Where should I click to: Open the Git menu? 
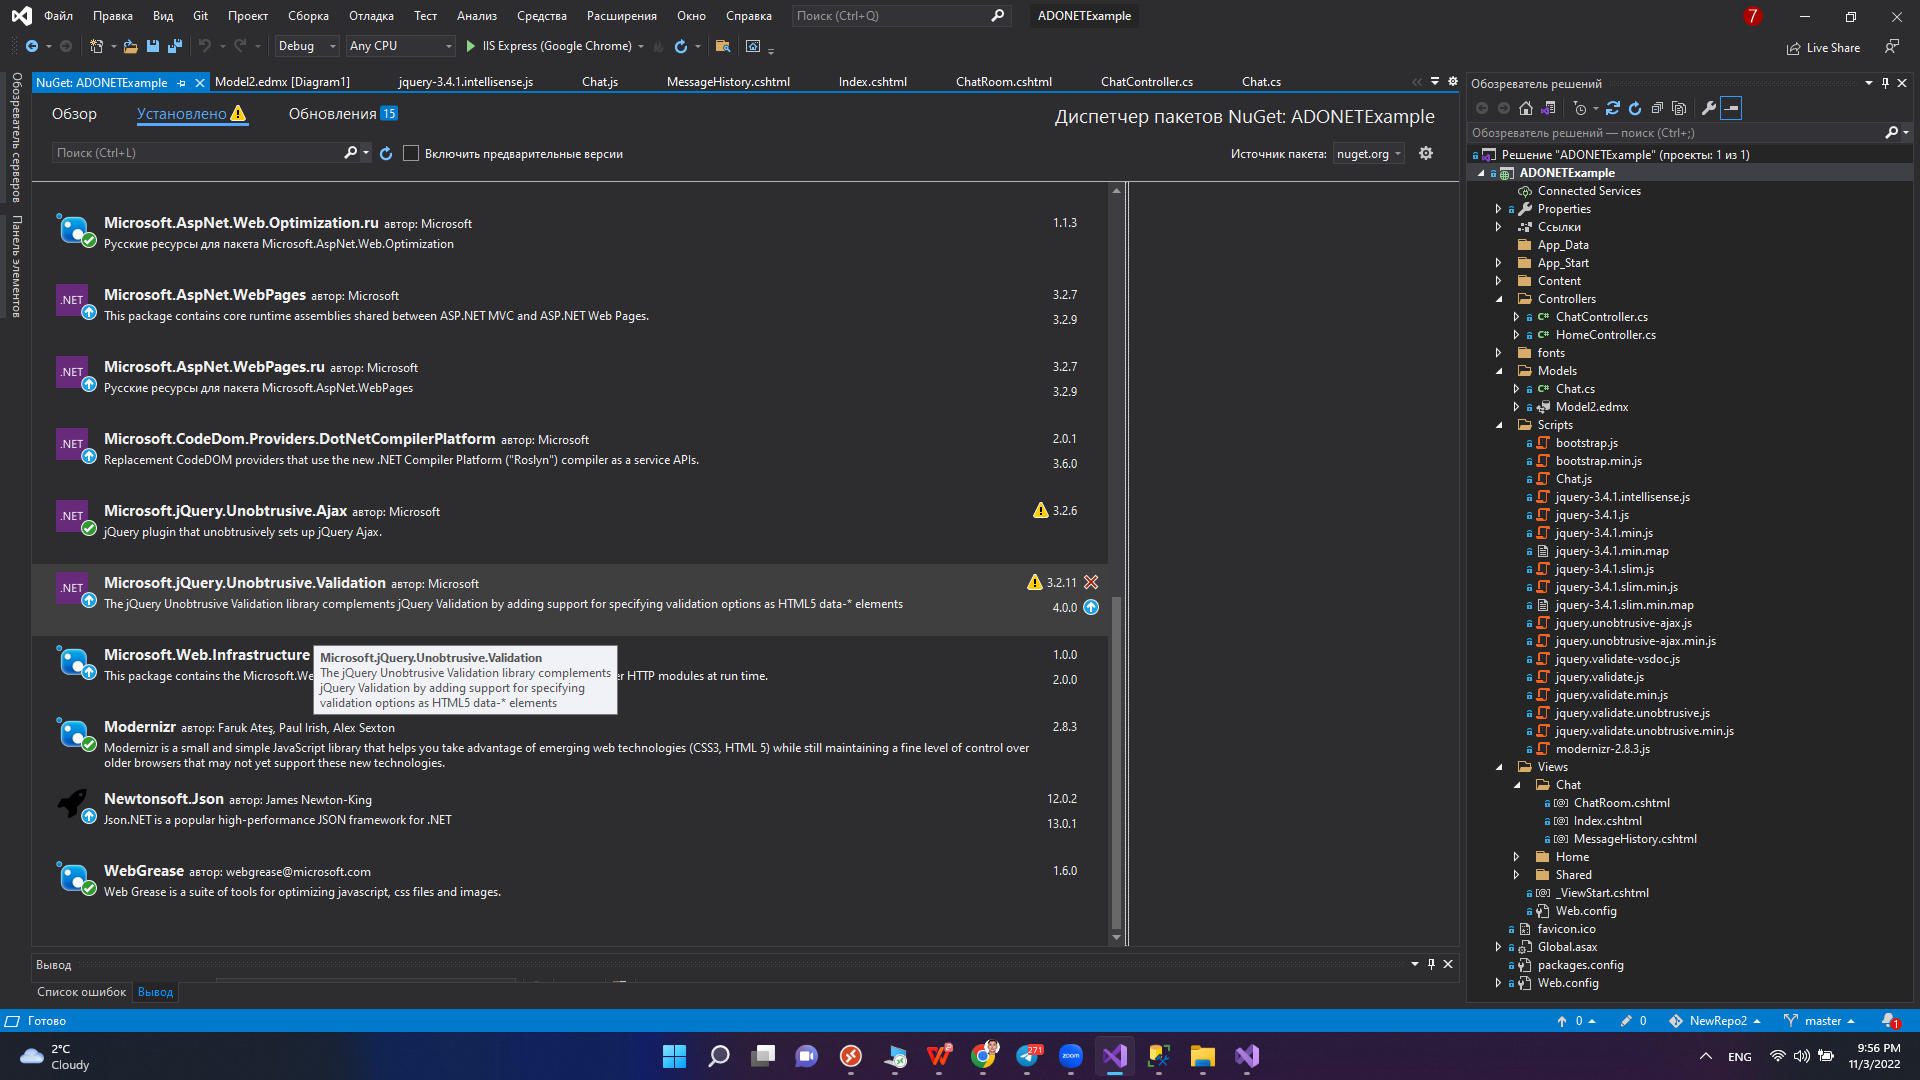click(x=200, y=16)
